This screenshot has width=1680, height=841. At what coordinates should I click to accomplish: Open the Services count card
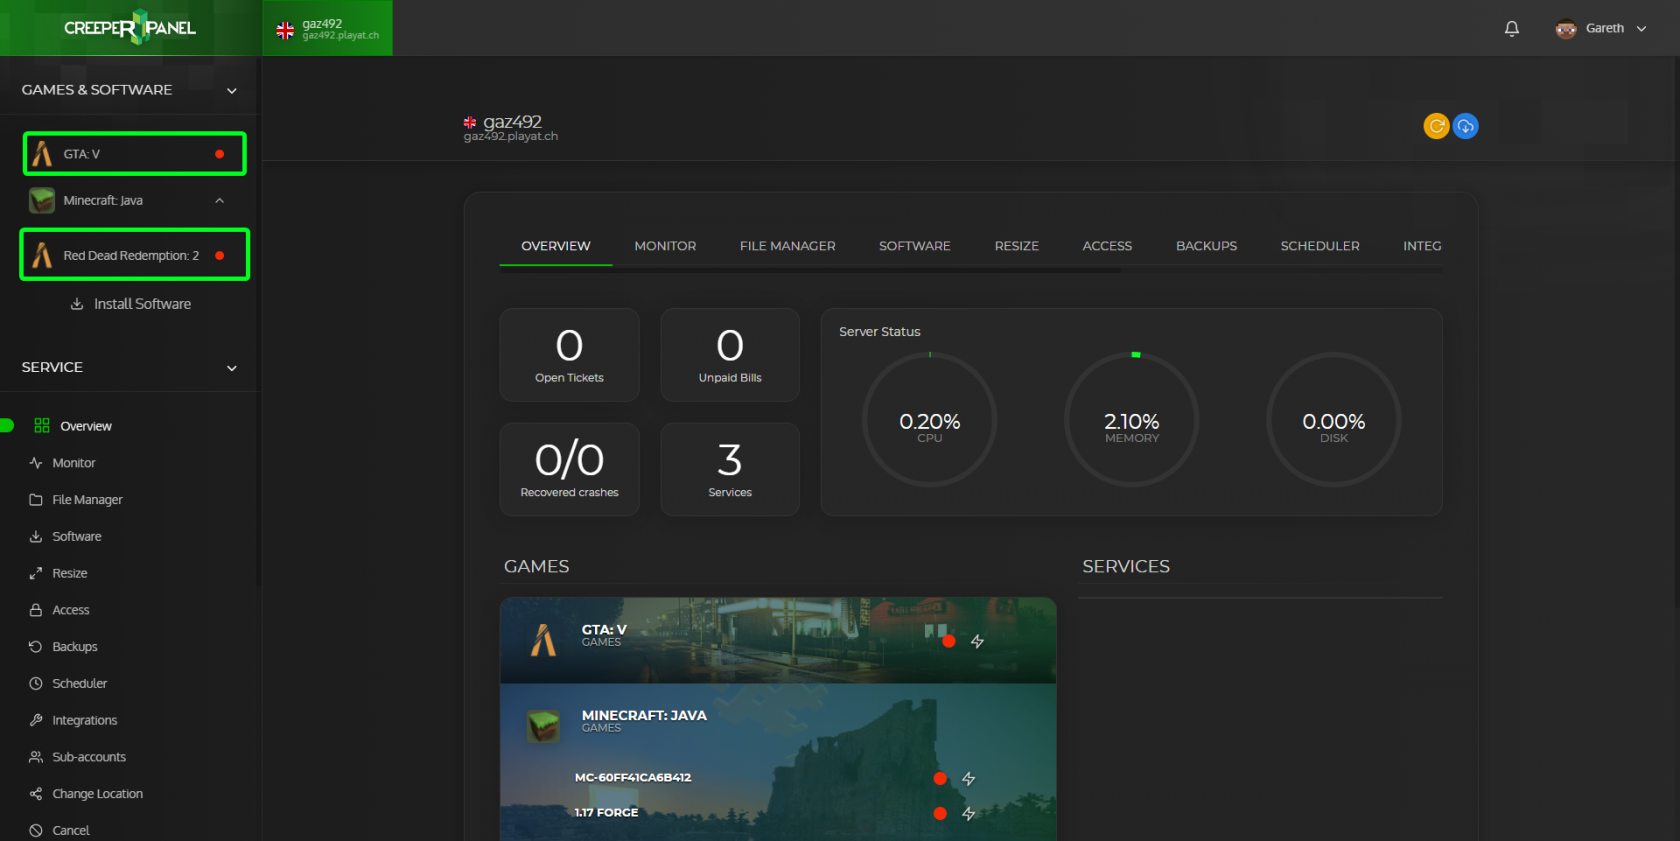[730, 469]
